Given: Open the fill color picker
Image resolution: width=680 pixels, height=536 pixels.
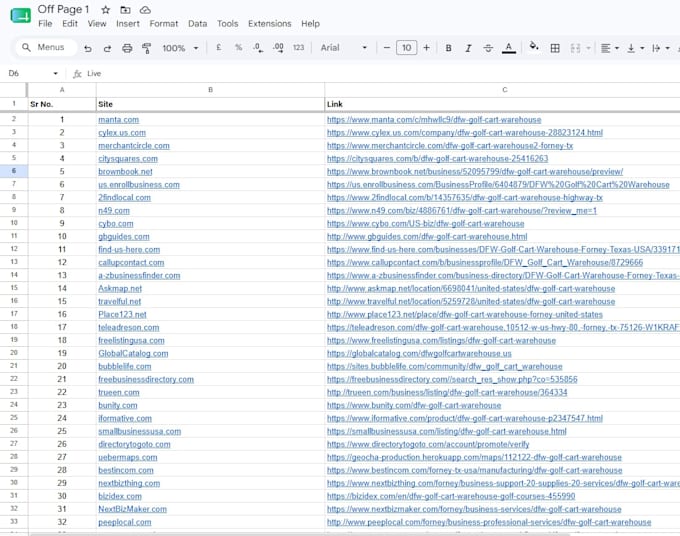Looking at the screenshot, I should (x=534, y=46).
